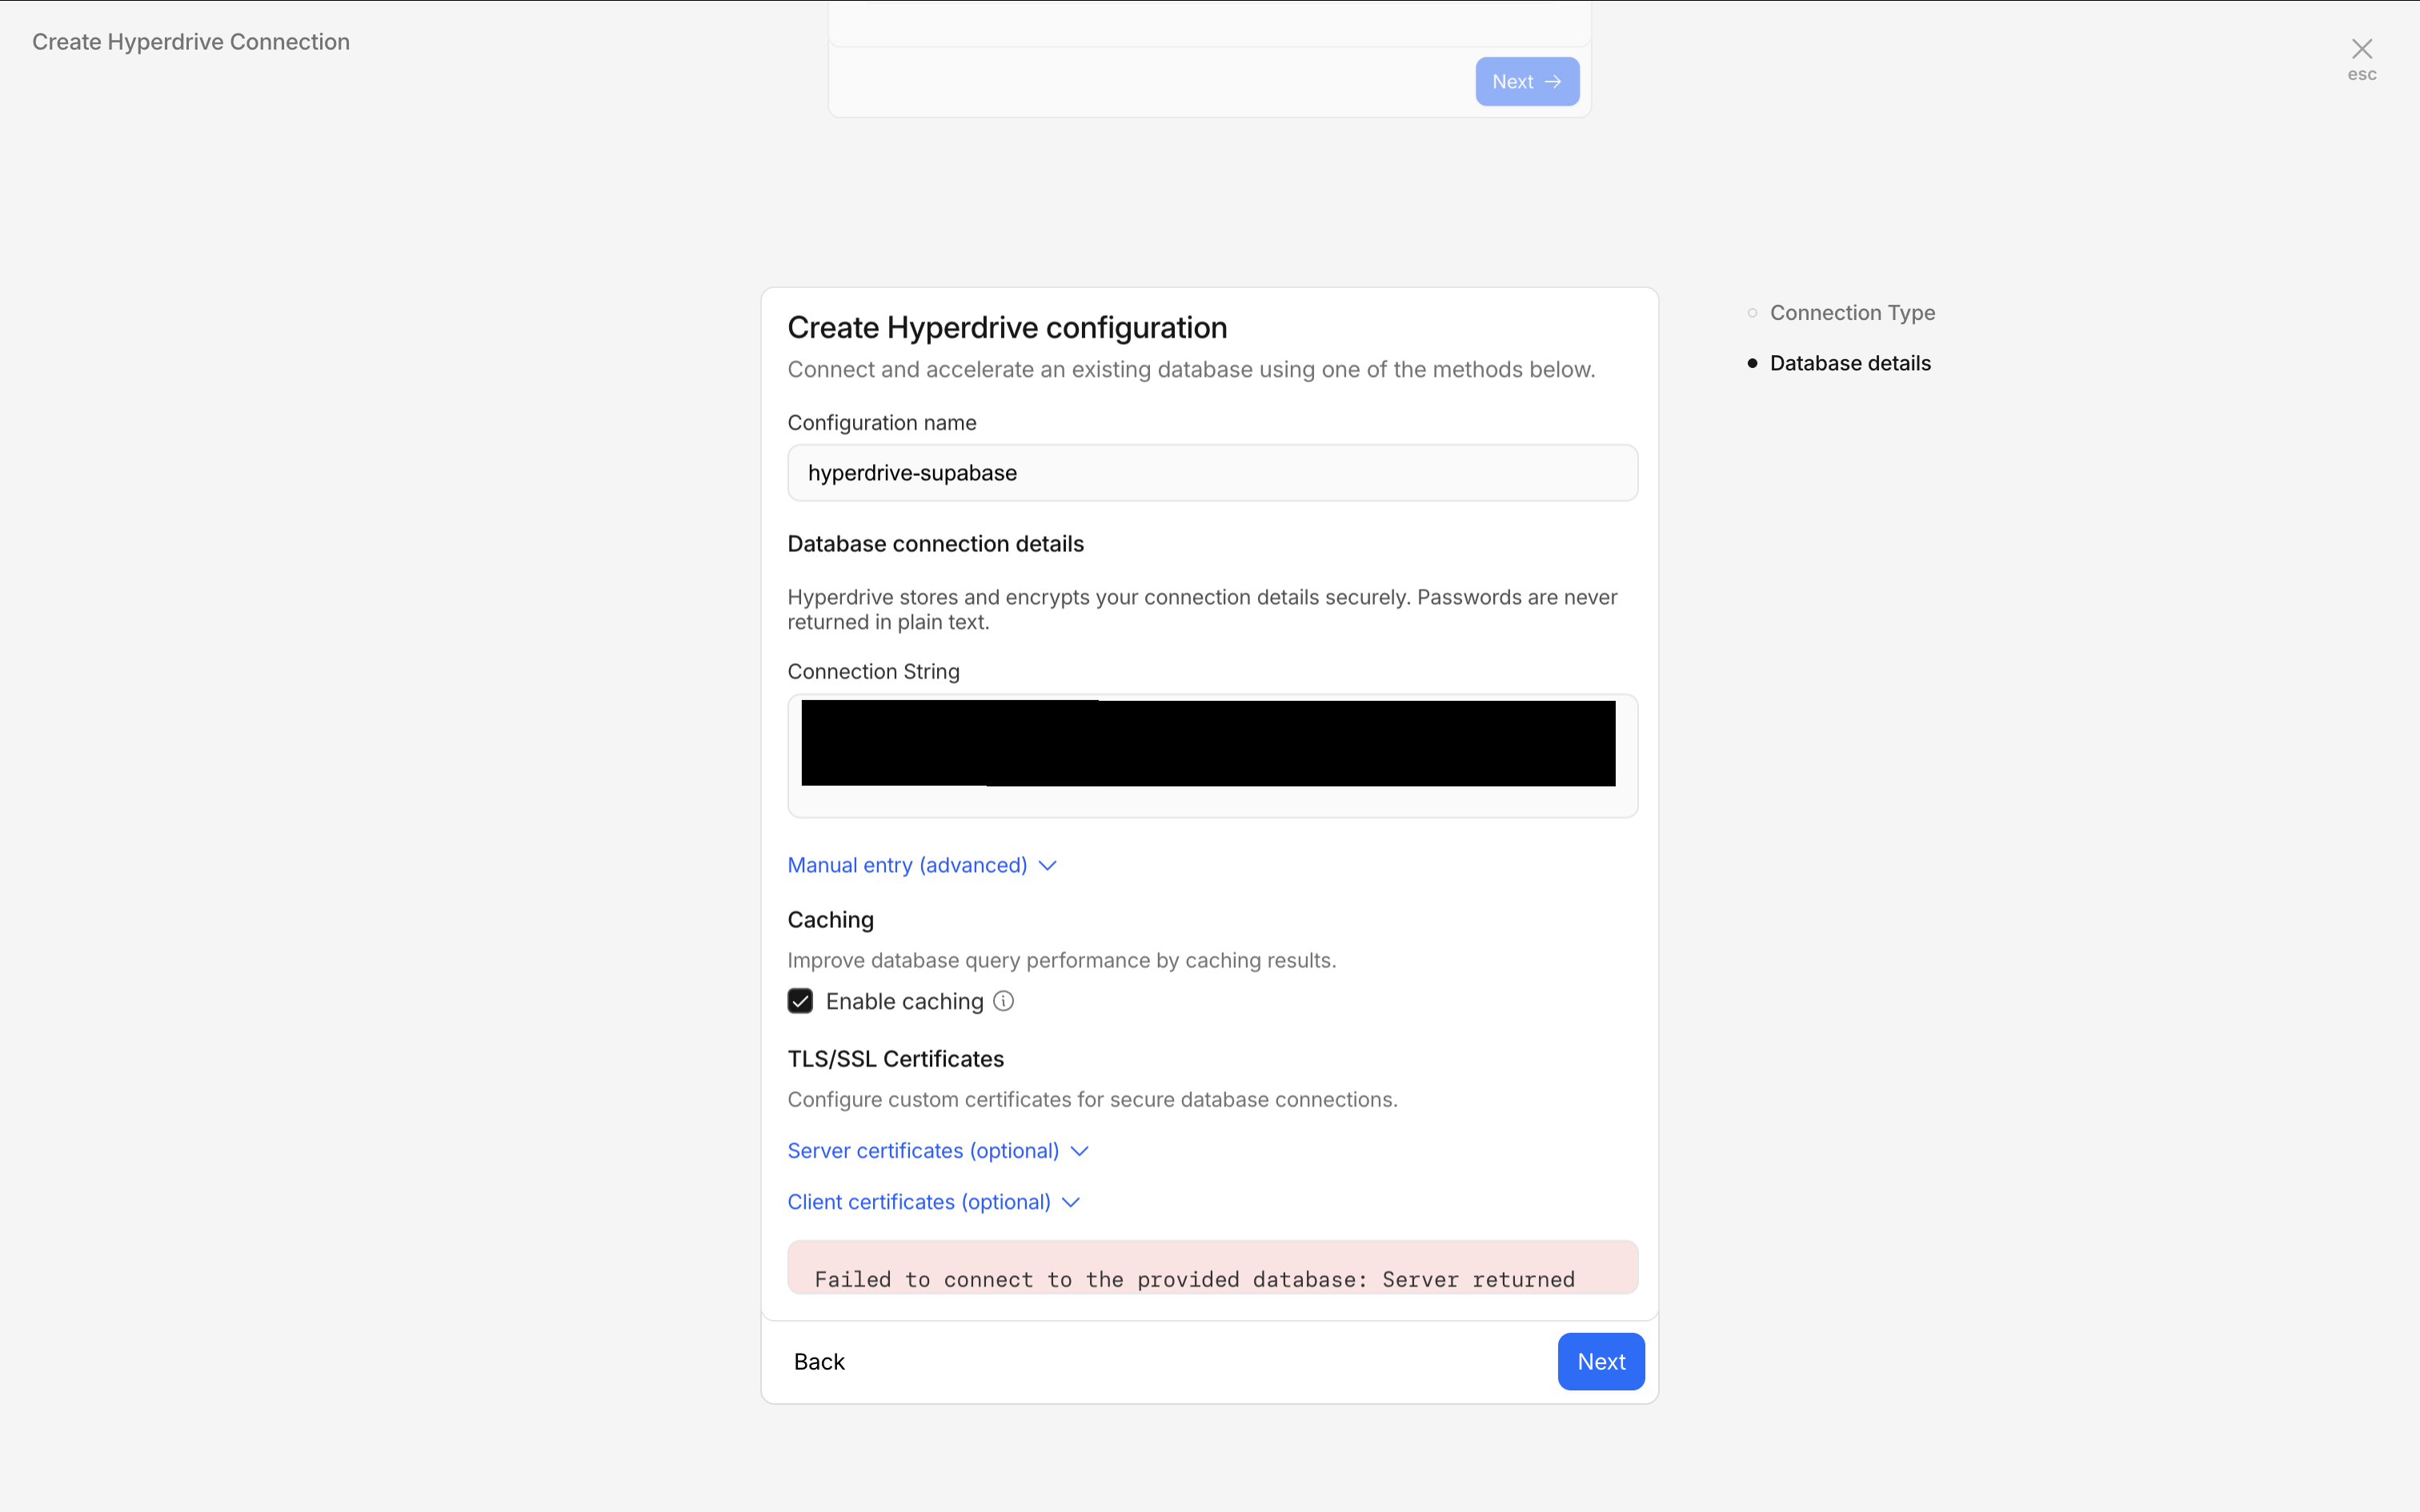
Task: Click the info icon beside Enable caching
Action: tap(1003, 1001)
